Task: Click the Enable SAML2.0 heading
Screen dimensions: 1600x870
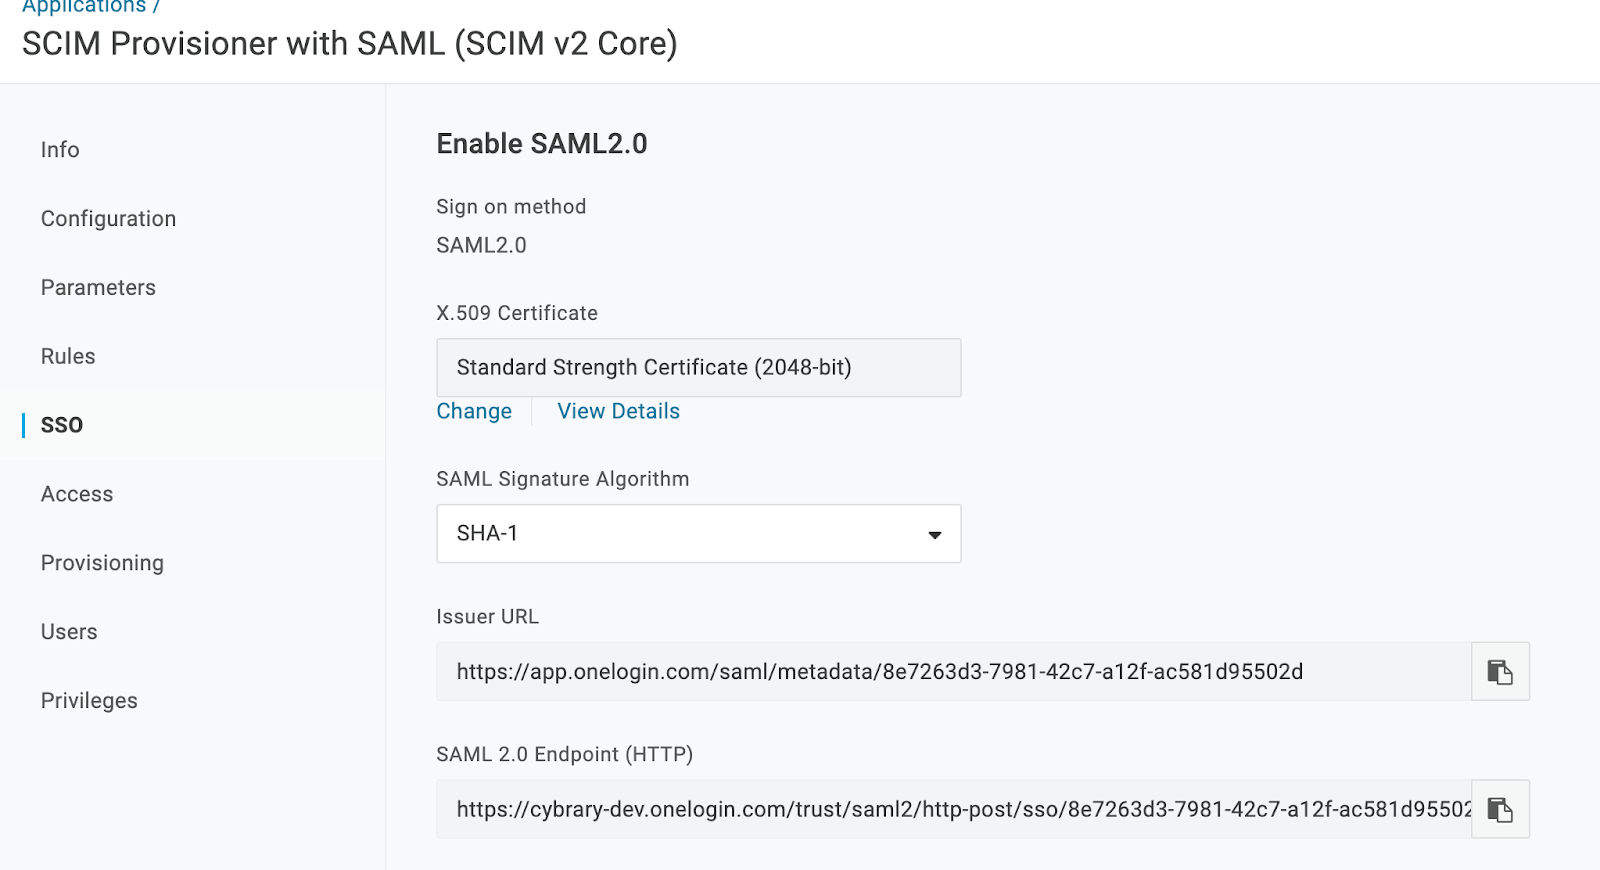Action: (541, 144)
